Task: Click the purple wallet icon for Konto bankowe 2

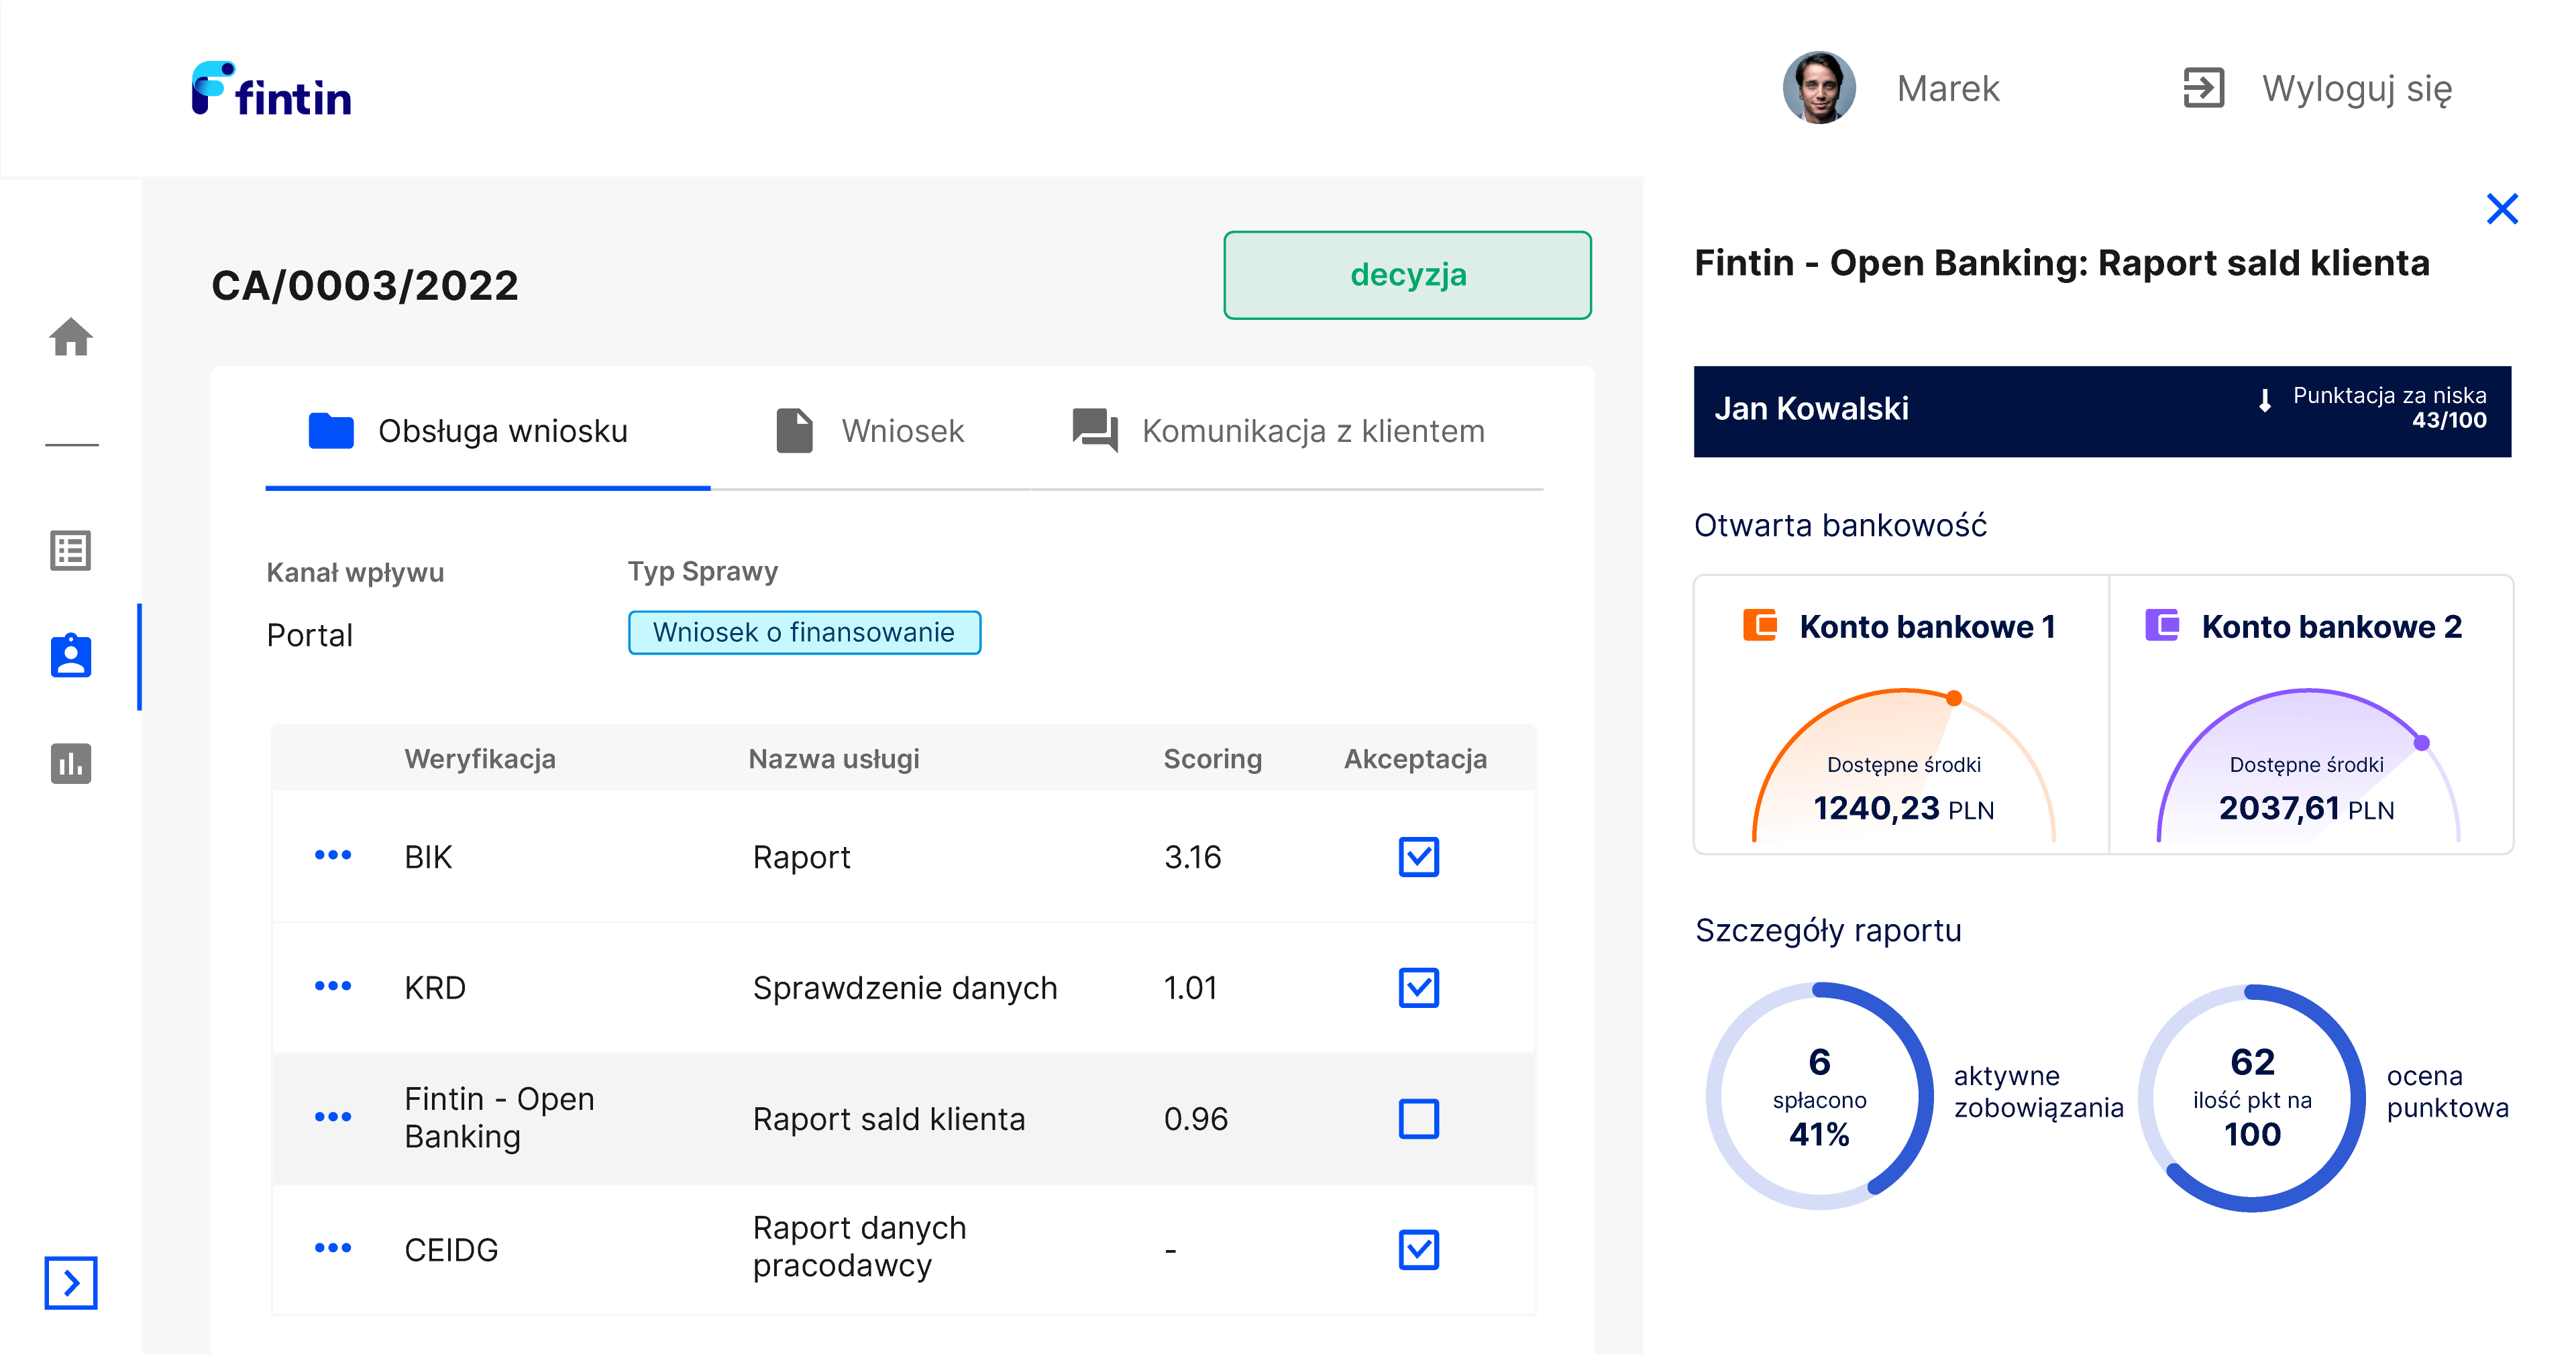Action: tap(2162, 626)
